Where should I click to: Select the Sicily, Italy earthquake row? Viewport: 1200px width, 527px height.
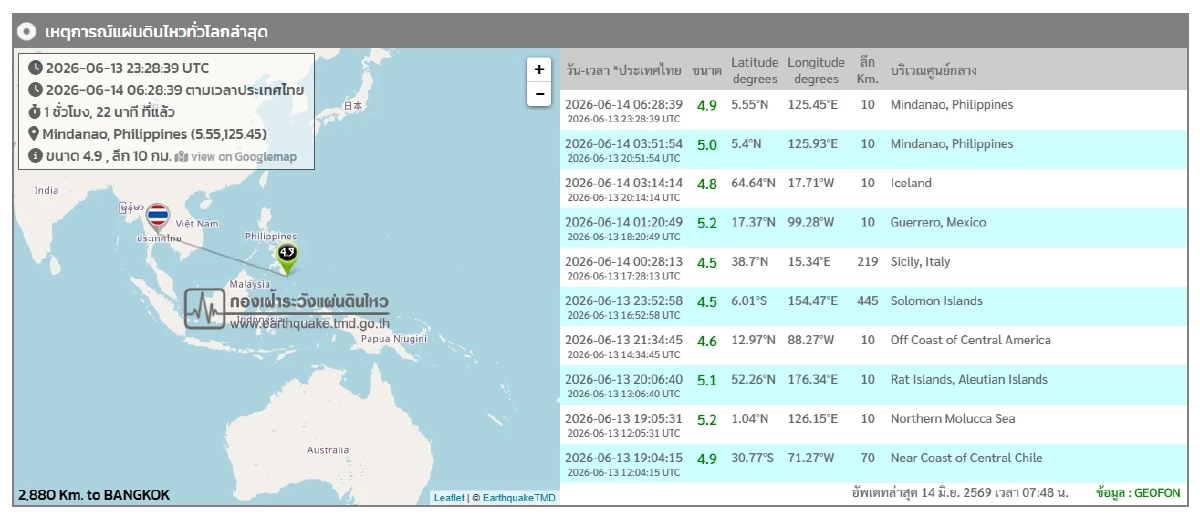click(871, 267)
